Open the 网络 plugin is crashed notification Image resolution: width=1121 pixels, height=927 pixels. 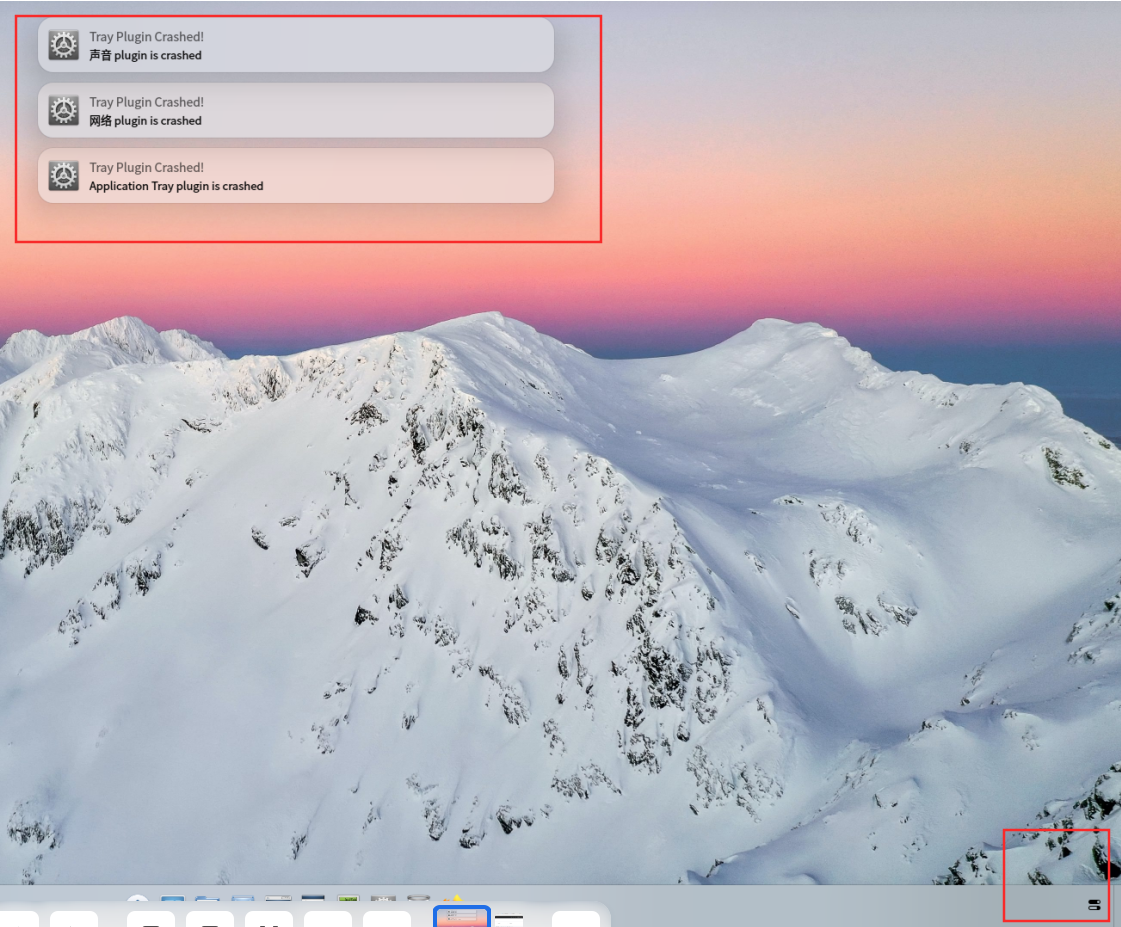(x=295, y=111)
